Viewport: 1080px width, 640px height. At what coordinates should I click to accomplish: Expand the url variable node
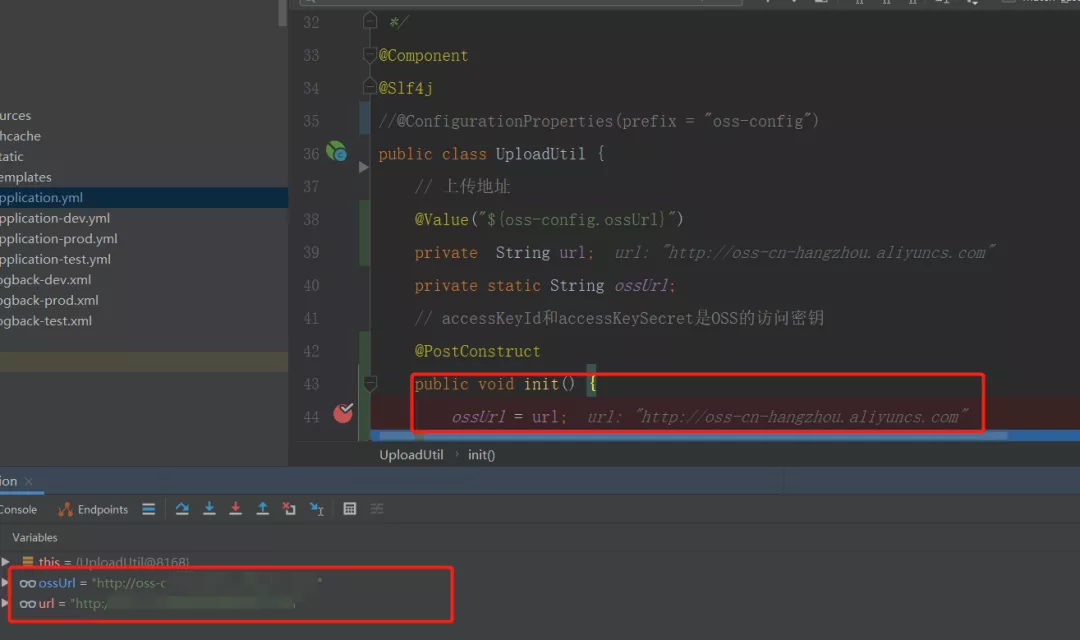click(x=5, y=603)
